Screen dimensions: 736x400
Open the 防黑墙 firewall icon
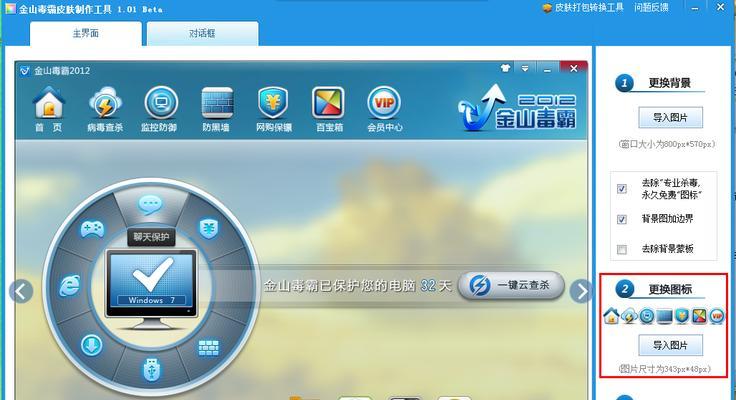(216, 109)
